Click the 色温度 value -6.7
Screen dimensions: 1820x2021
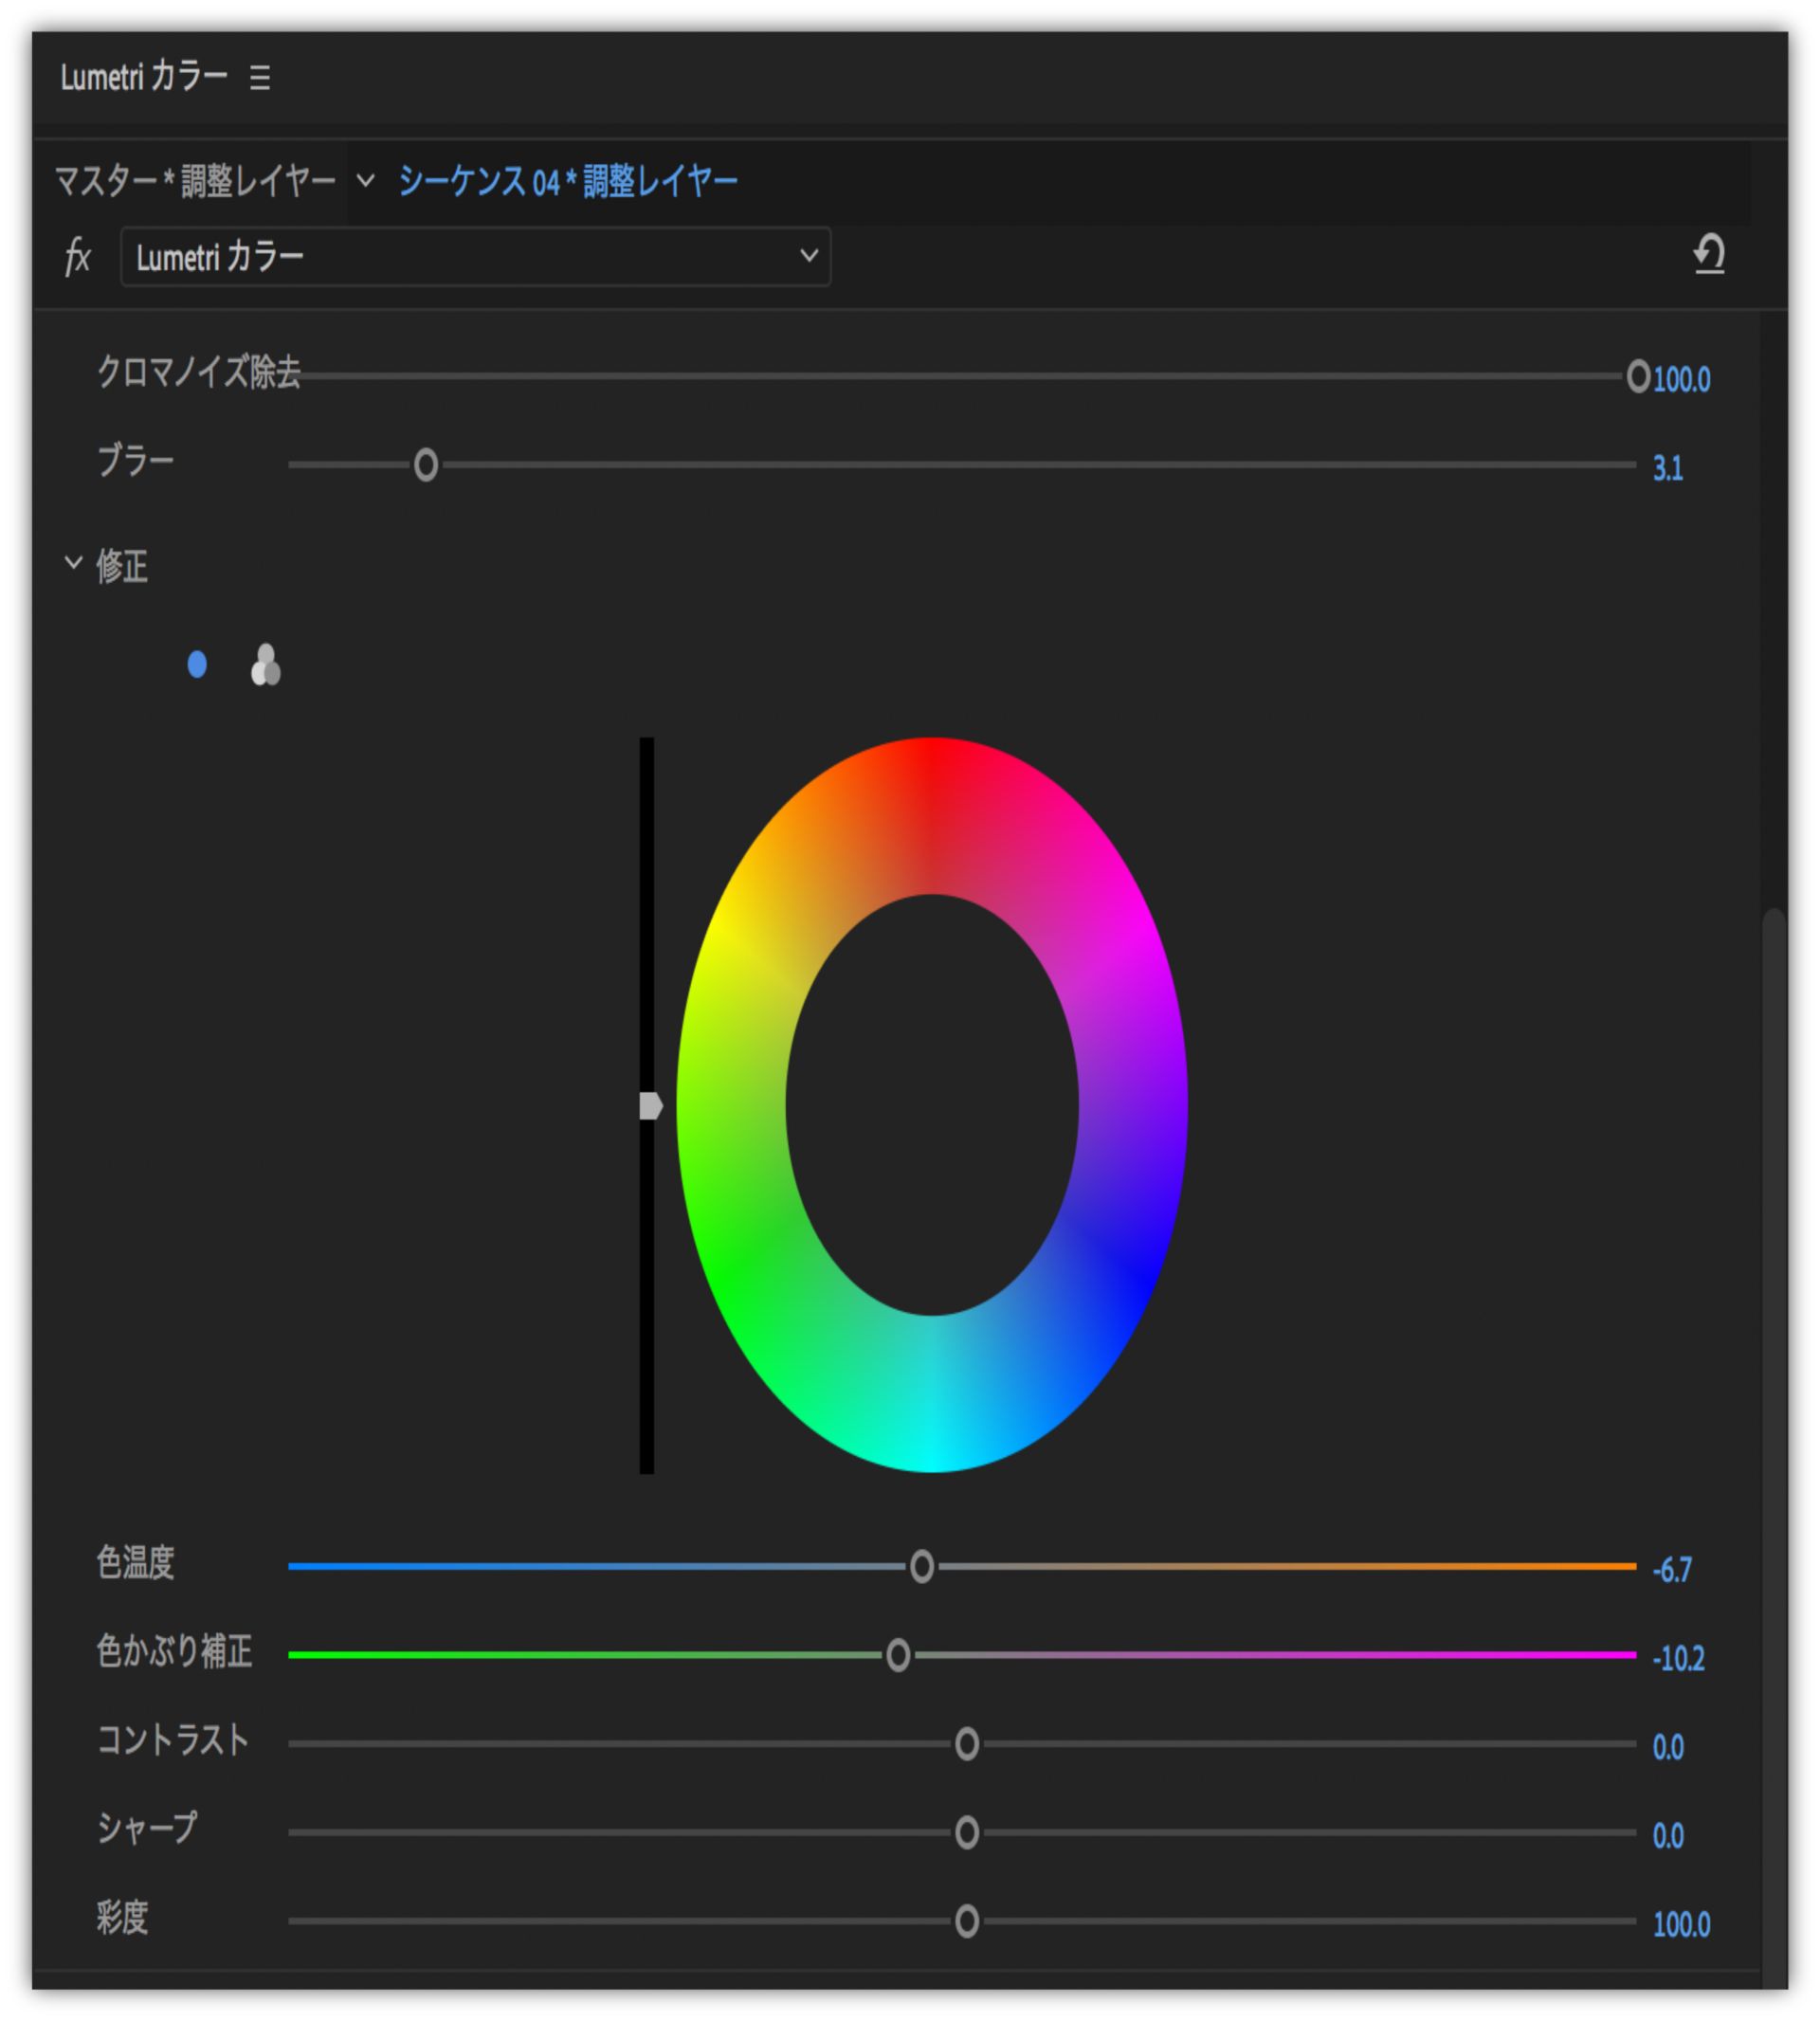pos(1671,1570)
